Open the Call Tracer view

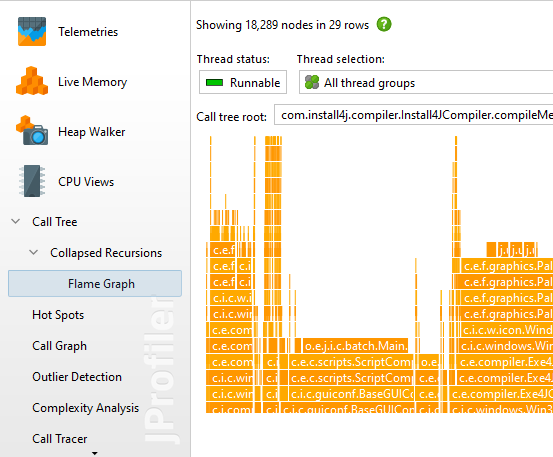click(x=60, y=439)
